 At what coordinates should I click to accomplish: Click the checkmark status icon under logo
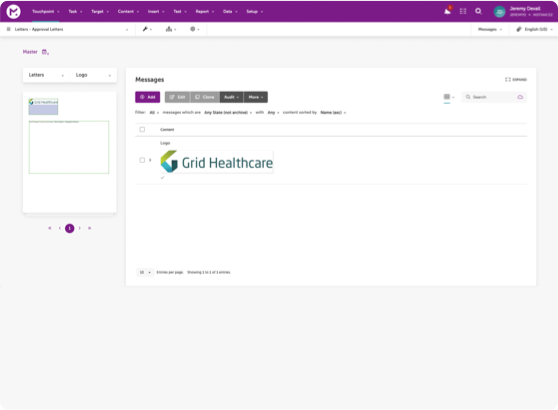tap(163, 177)
